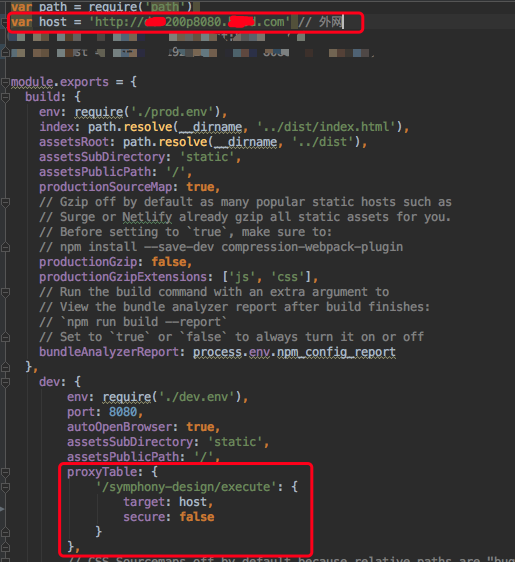The height and width of the screenshot is (562, 515).
Task: Click './dev.env' string in the dev env
Action: [196, 397]
